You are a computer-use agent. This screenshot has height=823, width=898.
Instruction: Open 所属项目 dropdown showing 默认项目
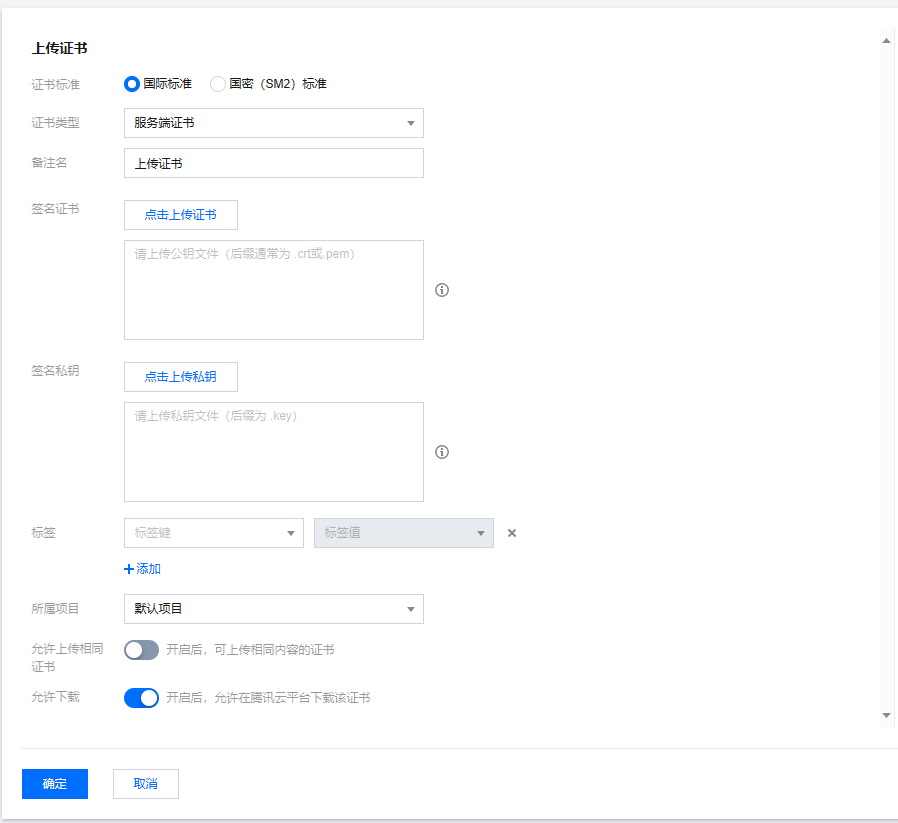pyautogui.click(x=273, y=609)
